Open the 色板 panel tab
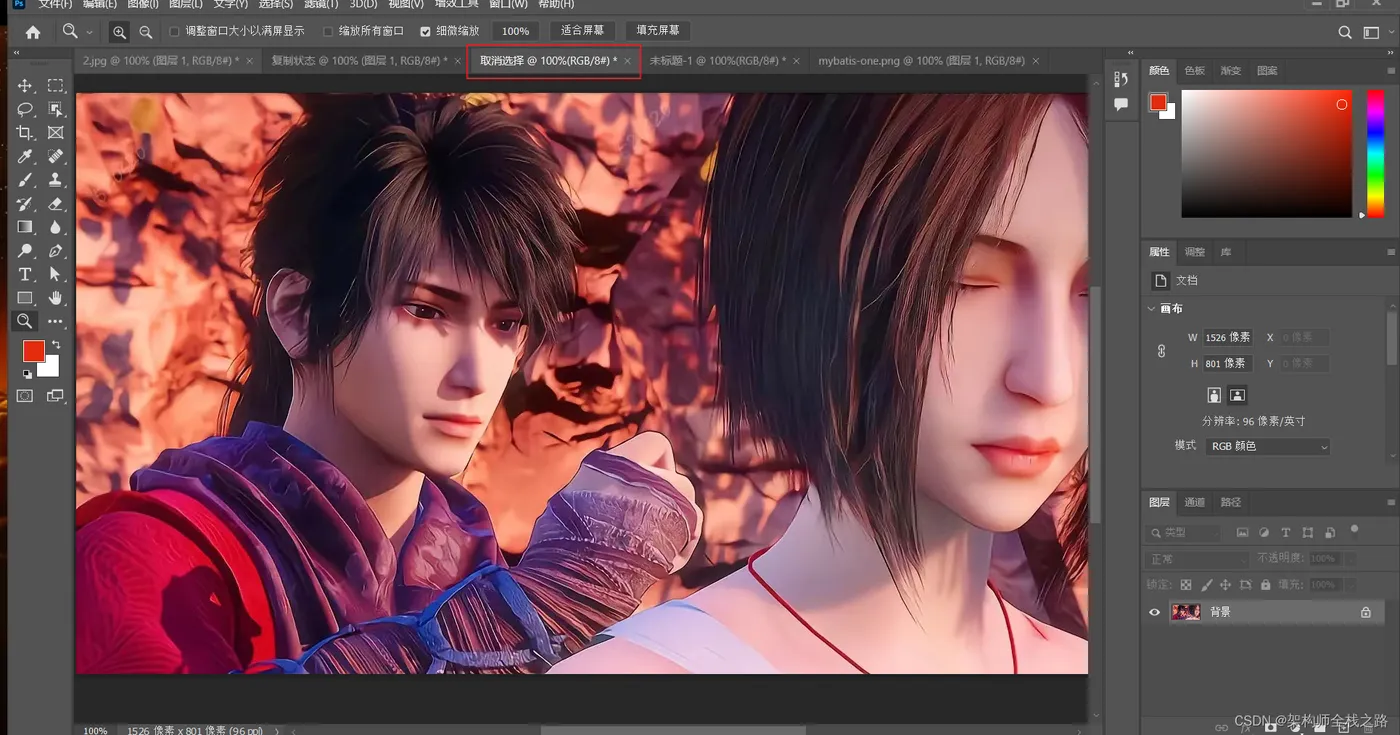This screenshot has height=735, width=1400. tap(1195, 71)
